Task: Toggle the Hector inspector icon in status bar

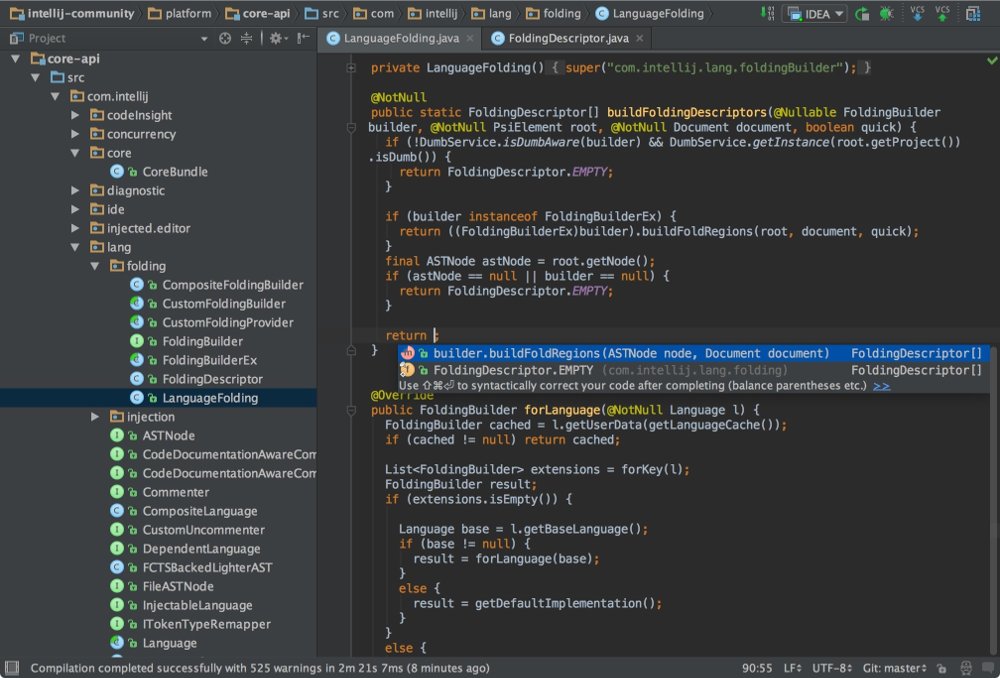Action: pyautogui.click(x=964, y=668)
